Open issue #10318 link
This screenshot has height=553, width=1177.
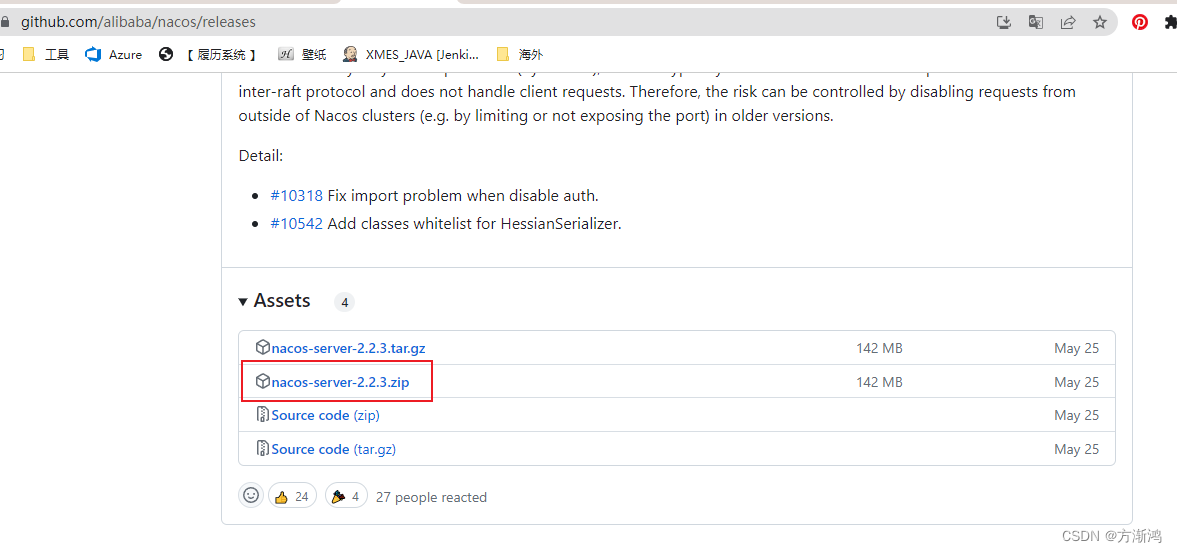point(297,196)
